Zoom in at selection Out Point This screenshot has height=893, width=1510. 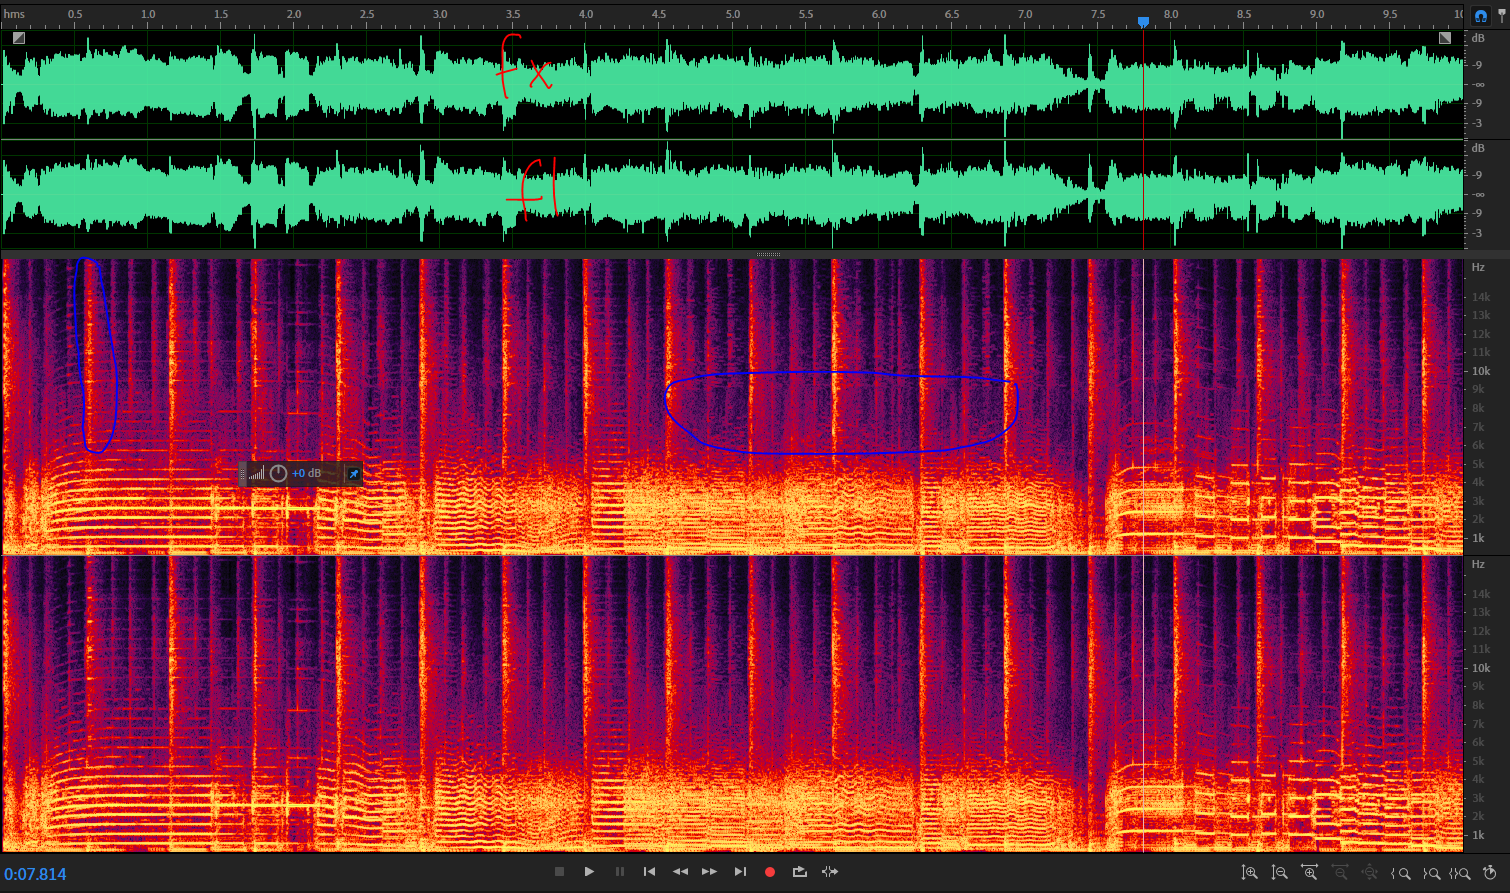(x=1431, y=873)
